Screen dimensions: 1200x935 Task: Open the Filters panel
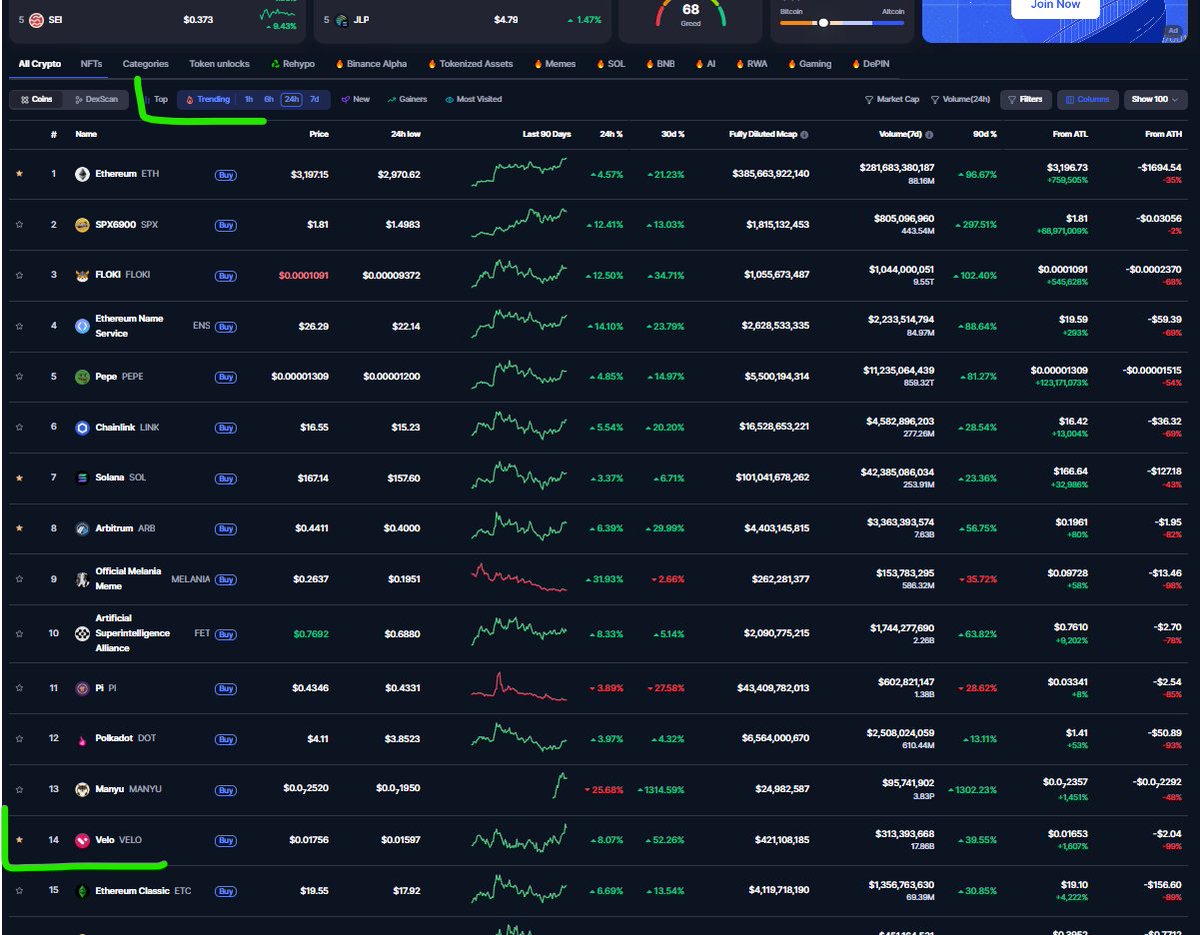pyautogui.click(x=1025, y=99)
